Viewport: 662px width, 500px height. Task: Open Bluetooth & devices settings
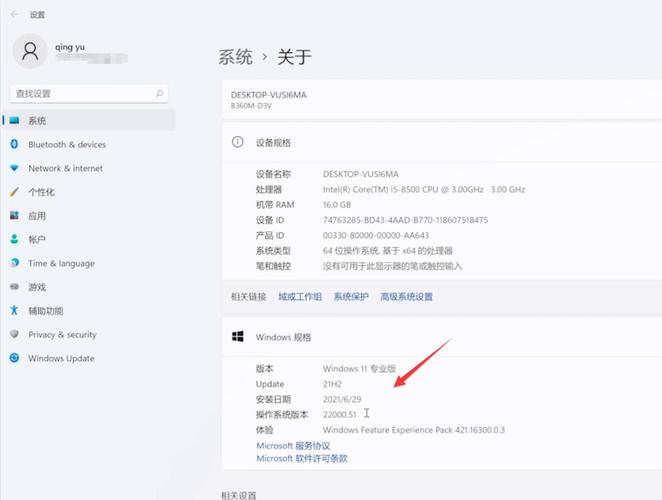coord(67,144)
